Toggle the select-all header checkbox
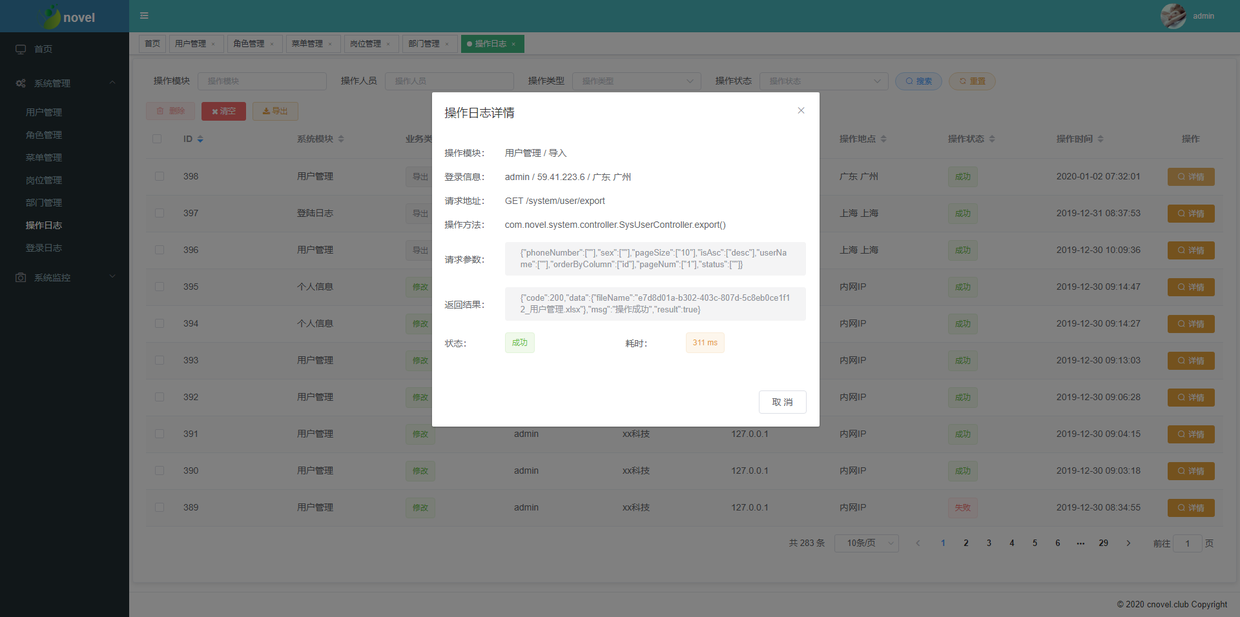 coord(158,139)
